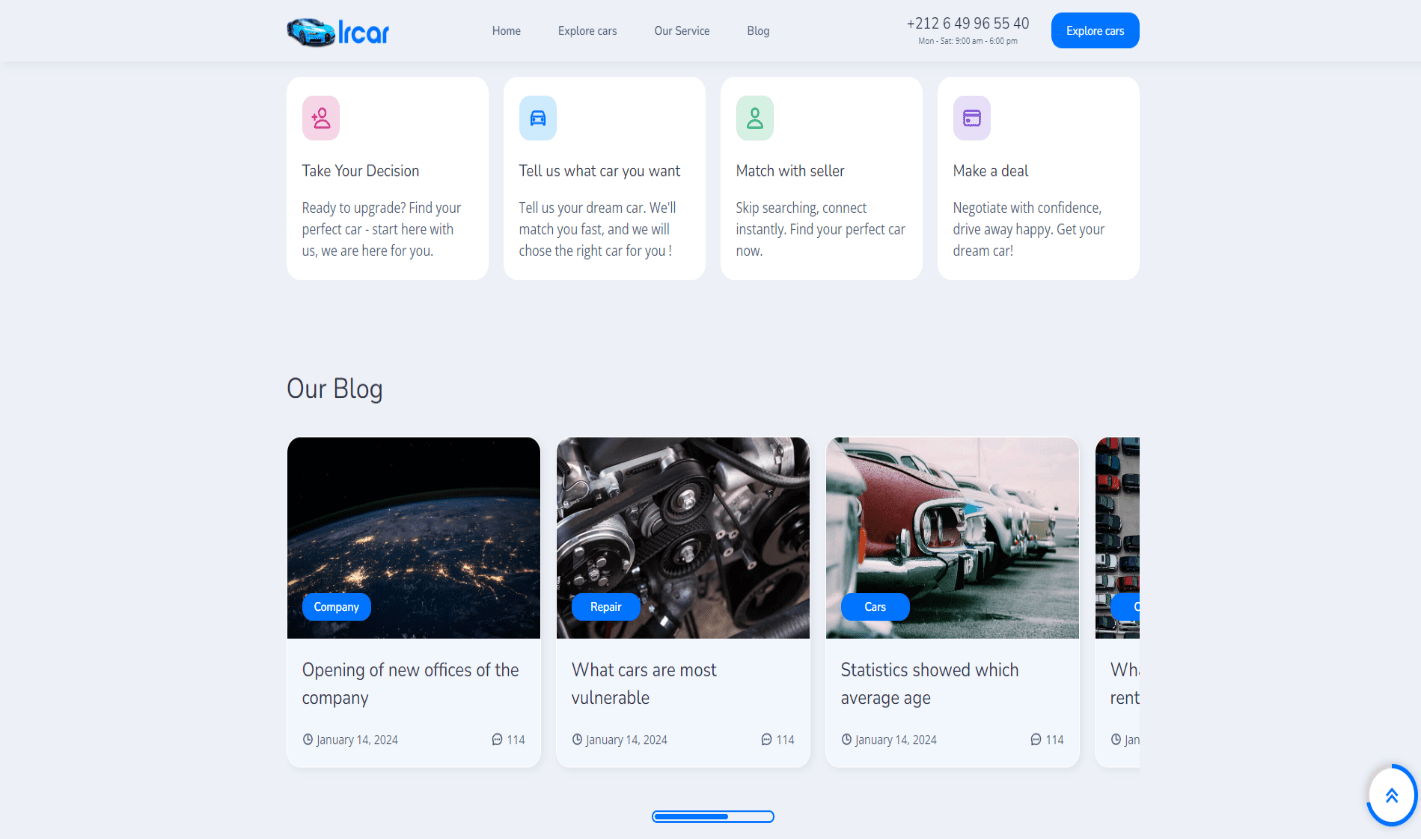Select the Repair category badge
1421x839 pixels.
coord(606,607)
